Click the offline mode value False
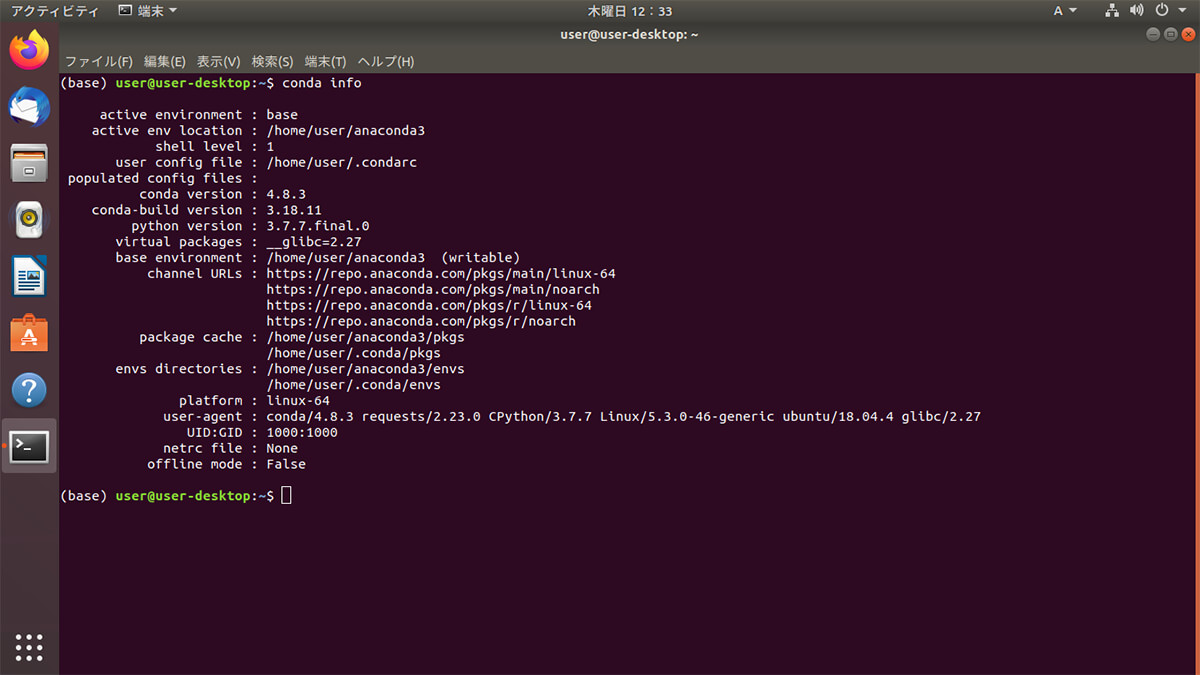The height and width of the screenshot is (675, 1200). click(x=286, y=465)
